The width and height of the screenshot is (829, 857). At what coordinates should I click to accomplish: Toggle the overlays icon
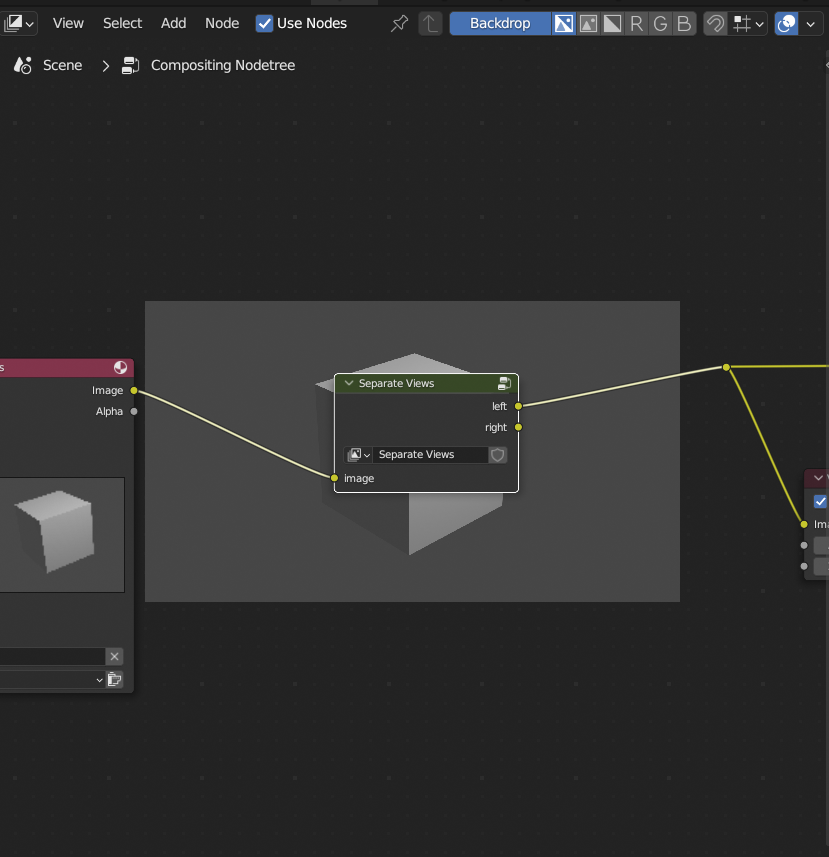[786, 24]
